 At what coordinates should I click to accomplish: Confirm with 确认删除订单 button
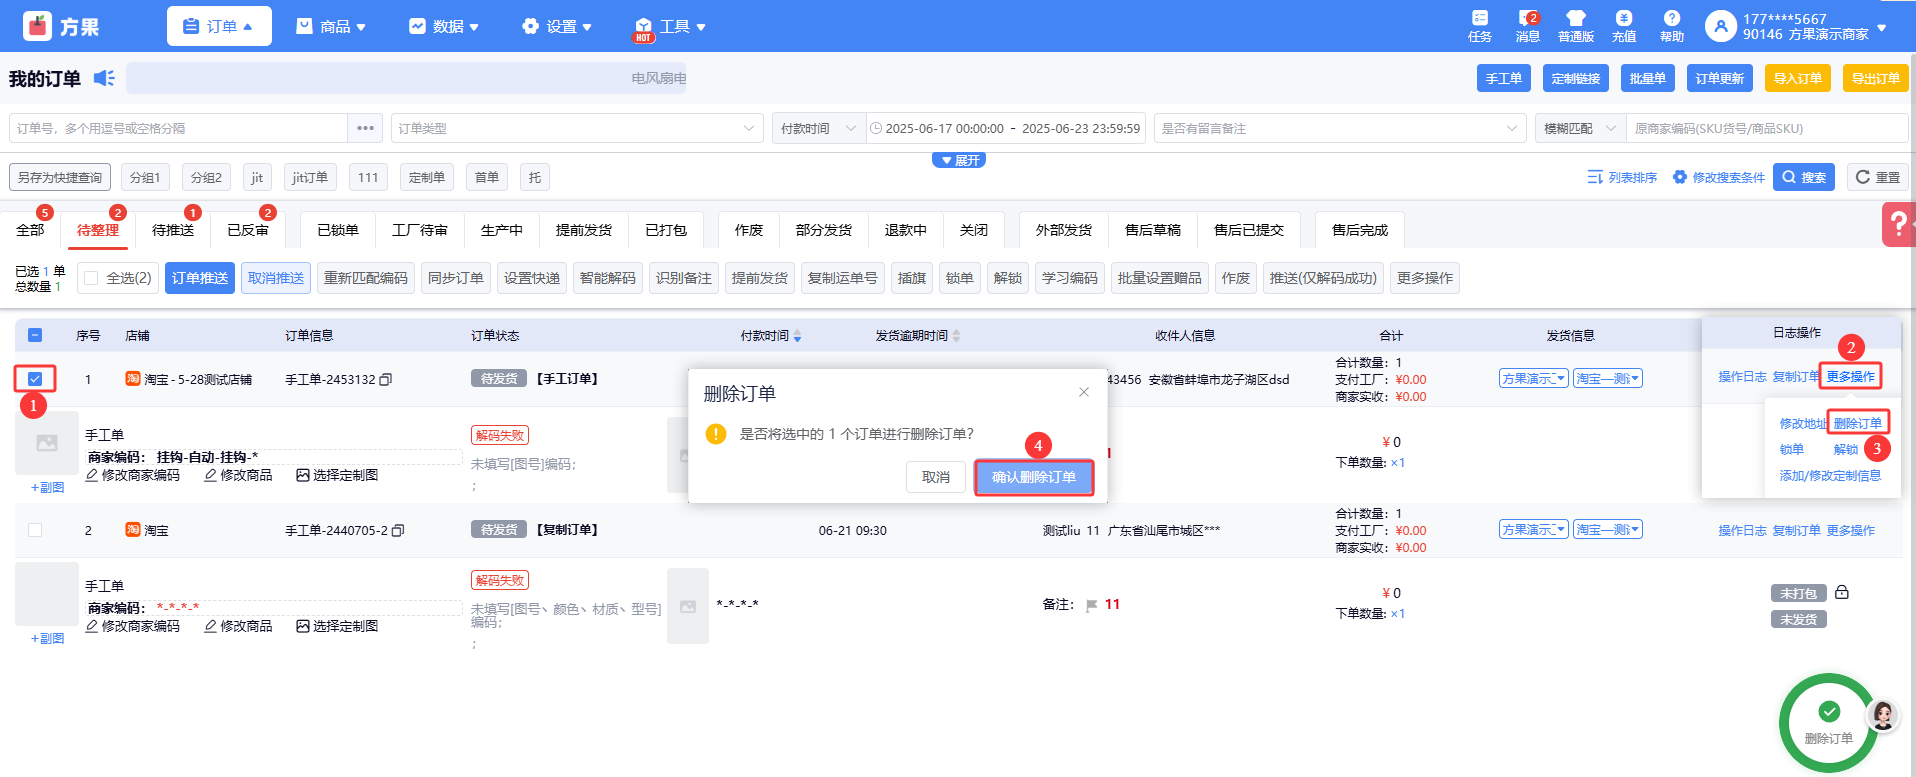[x=1033, y=477]
